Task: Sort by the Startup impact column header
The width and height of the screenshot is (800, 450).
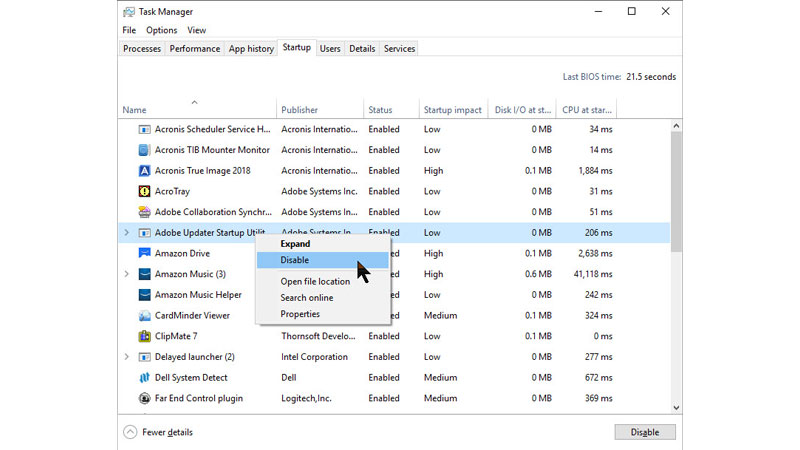Action: (x=453, y=110)
